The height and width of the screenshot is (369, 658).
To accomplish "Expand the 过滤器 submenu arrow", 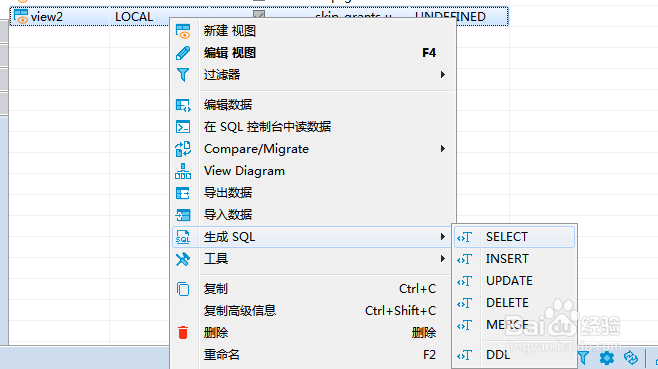I will click(442, 75).
